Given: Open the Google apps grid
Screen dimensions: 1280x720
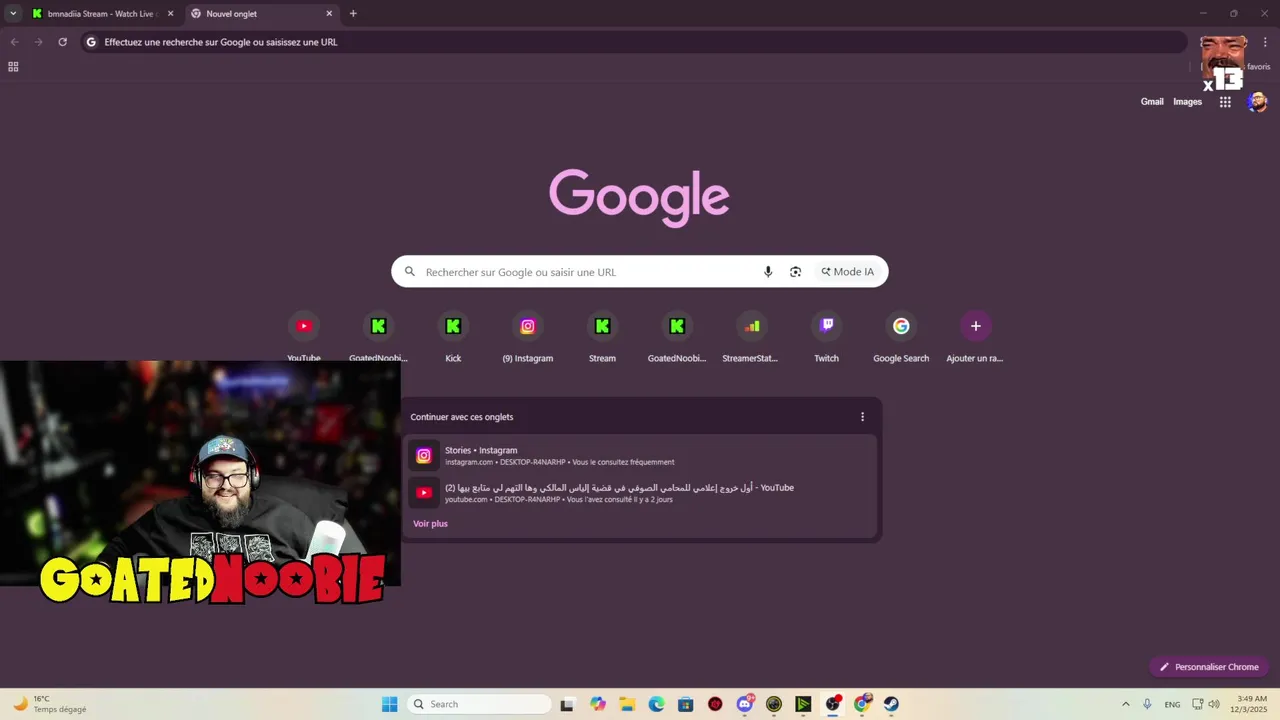Looking at the screenshot, I should (x=1225, y=102).
